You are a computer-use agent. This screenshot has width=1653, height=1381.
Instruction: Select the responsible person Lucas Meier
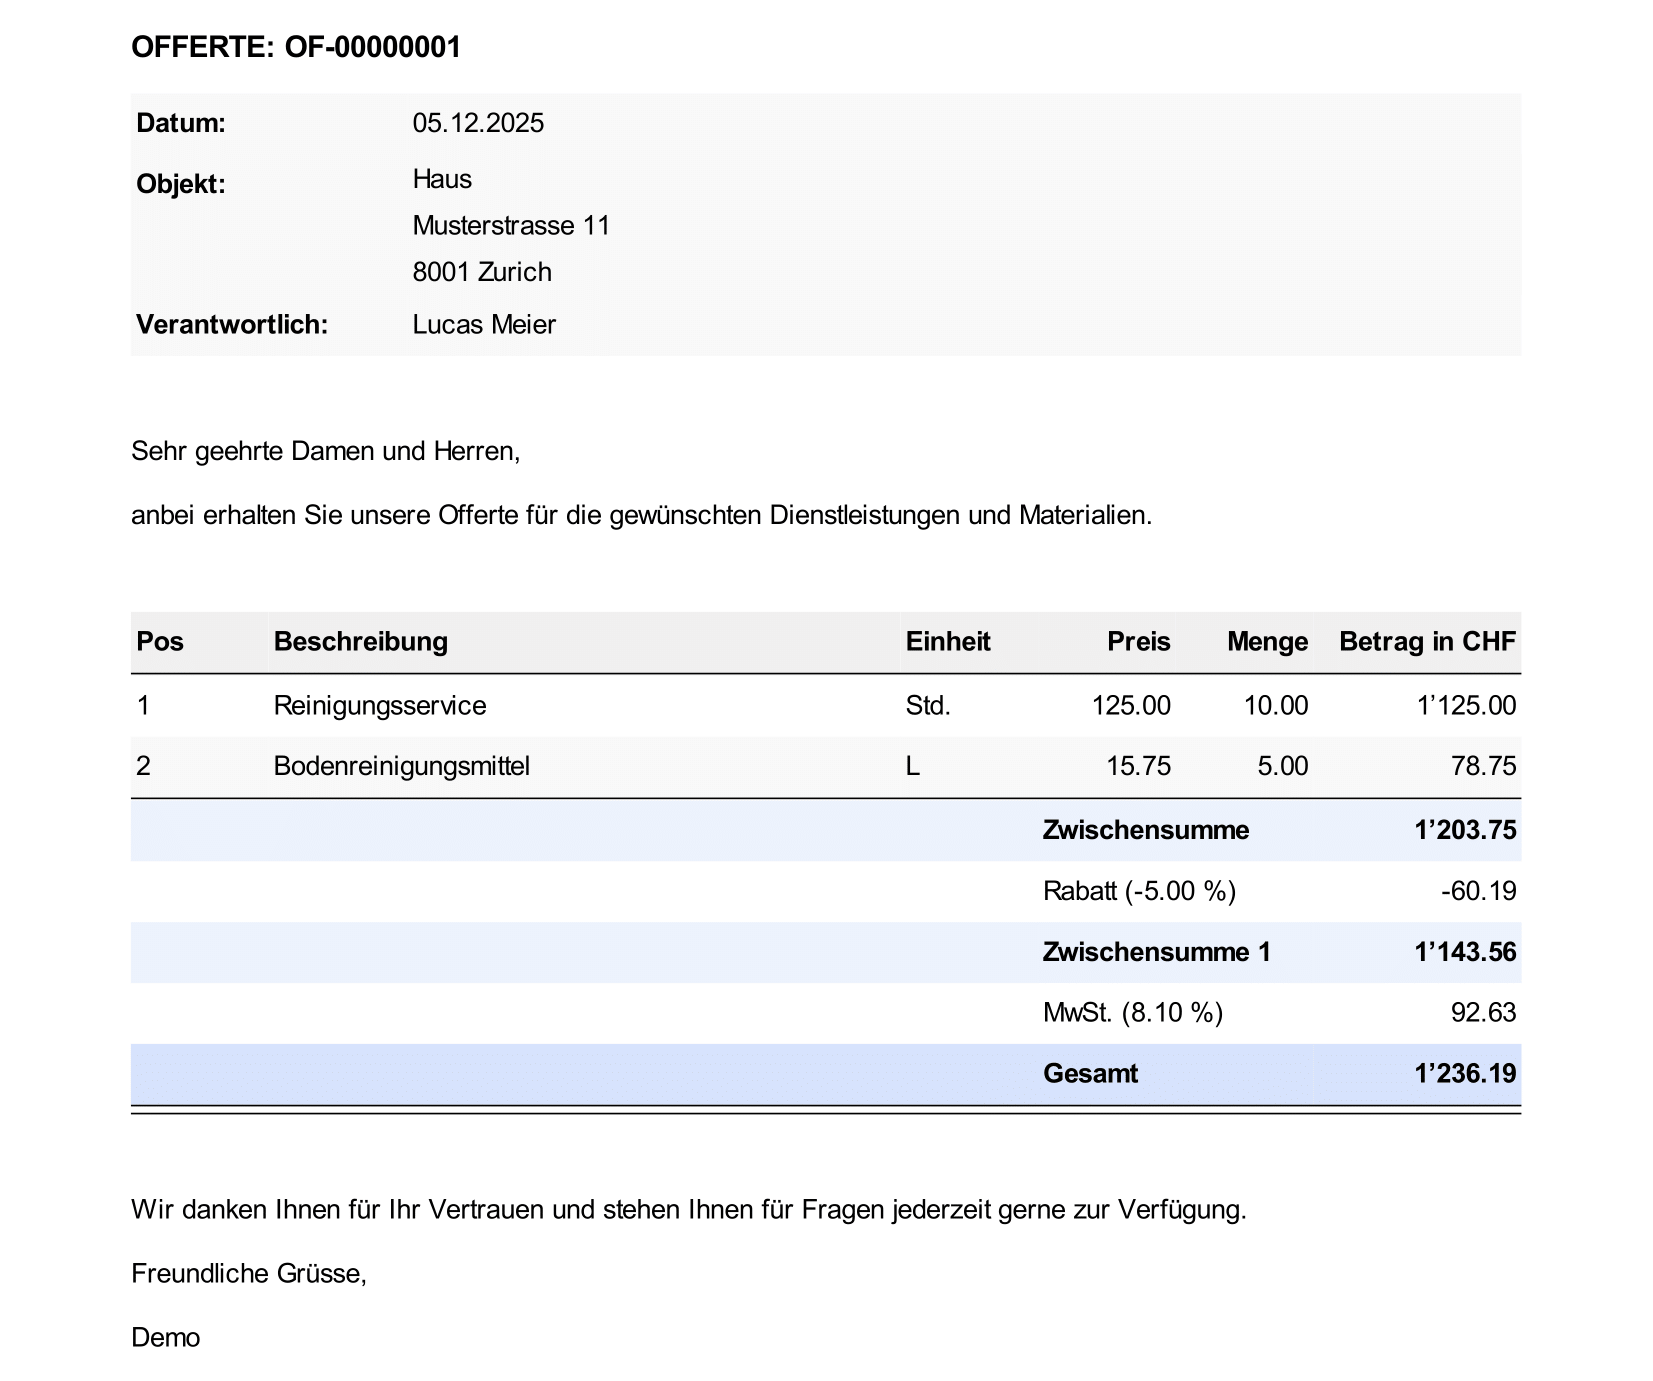(484, 325)
